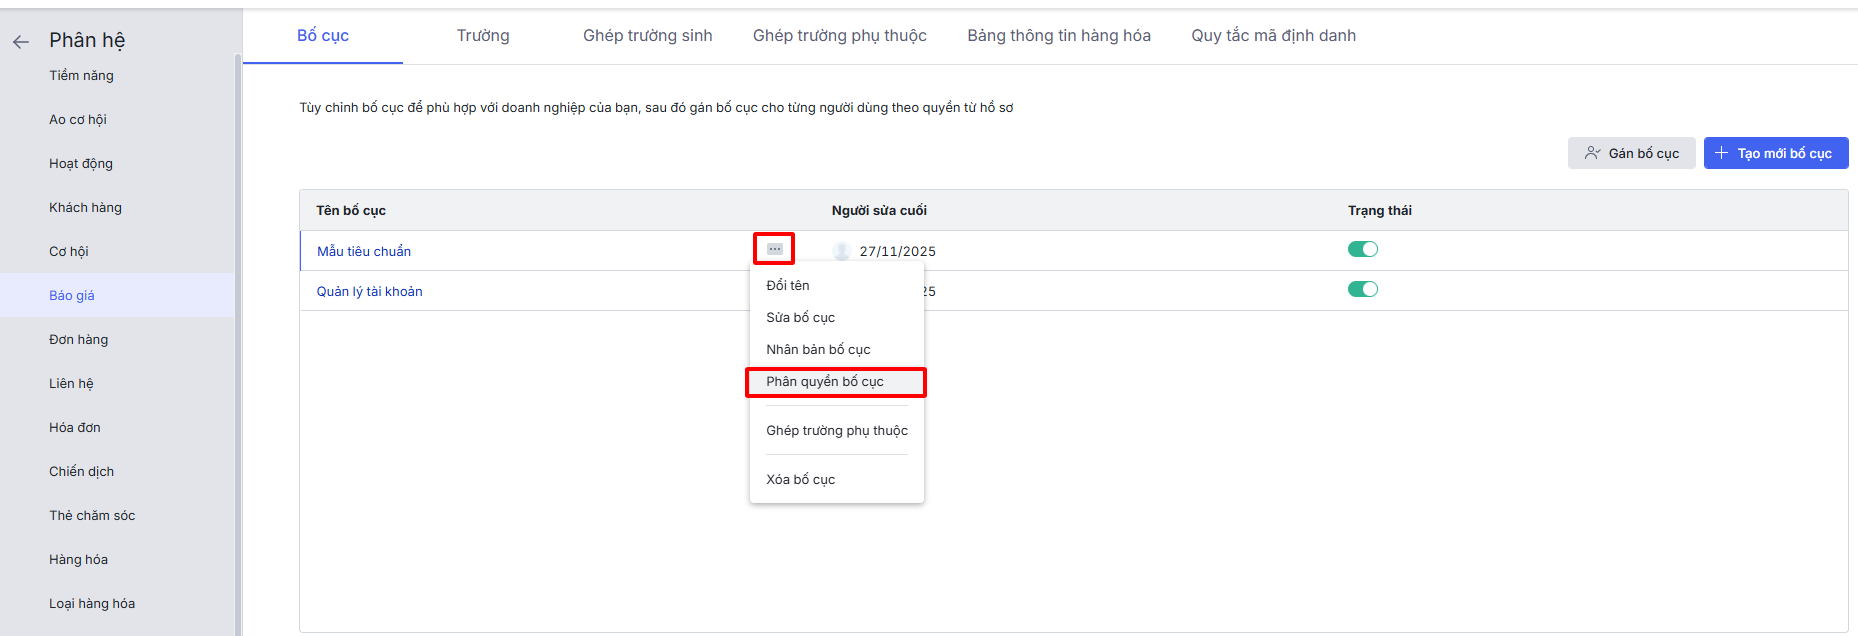Choose Ghép trường phụ thuộc in dropdown menu
Viewport: 1858px width, 636px height.
tap(837, 430)
